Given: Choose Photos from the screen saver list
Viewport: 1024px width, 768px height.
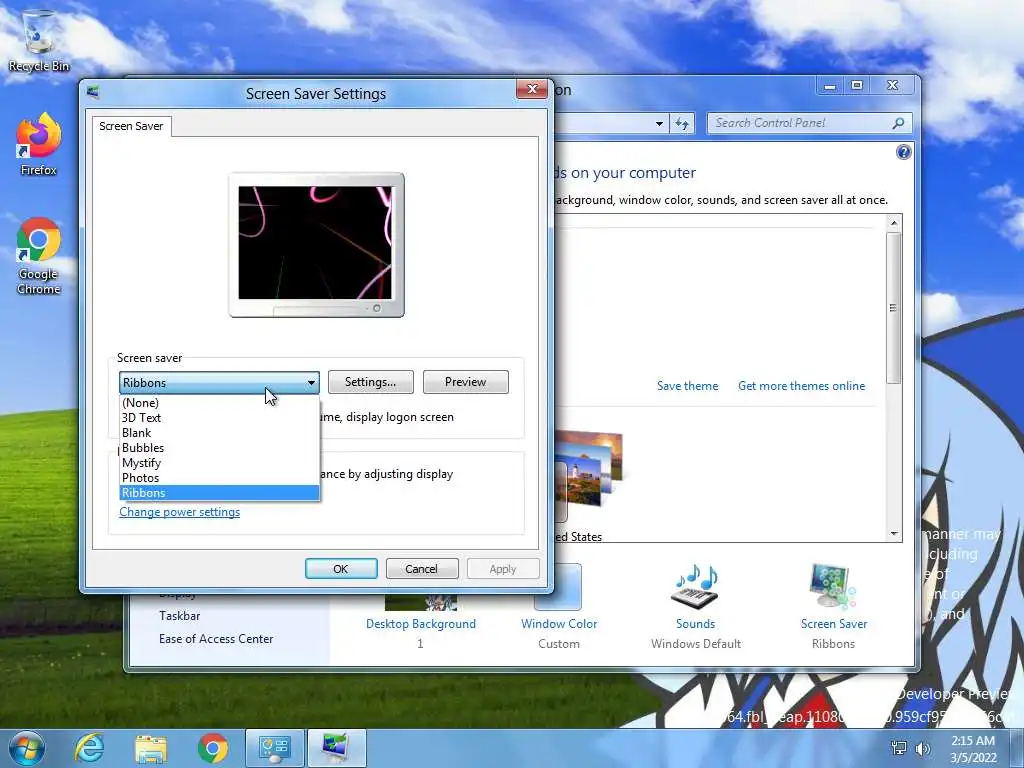Looking at the screenshot, I should click(x=219, y=478).
